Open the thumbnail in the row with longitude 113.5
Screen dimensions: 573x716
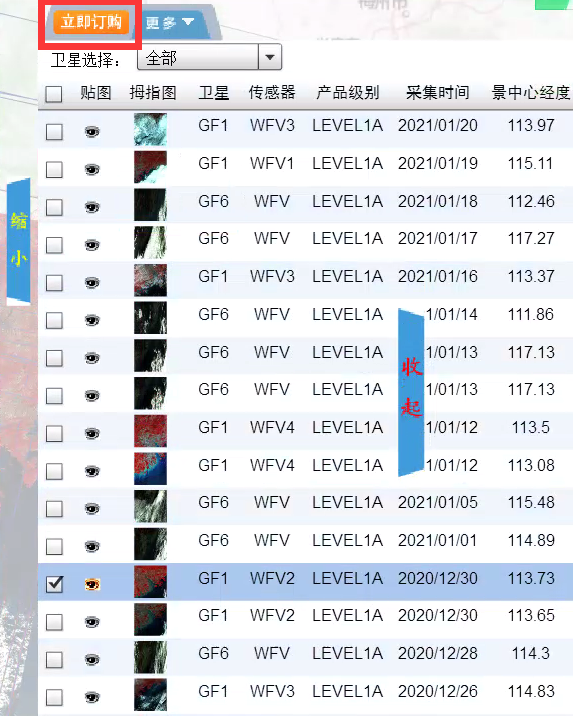150,431
